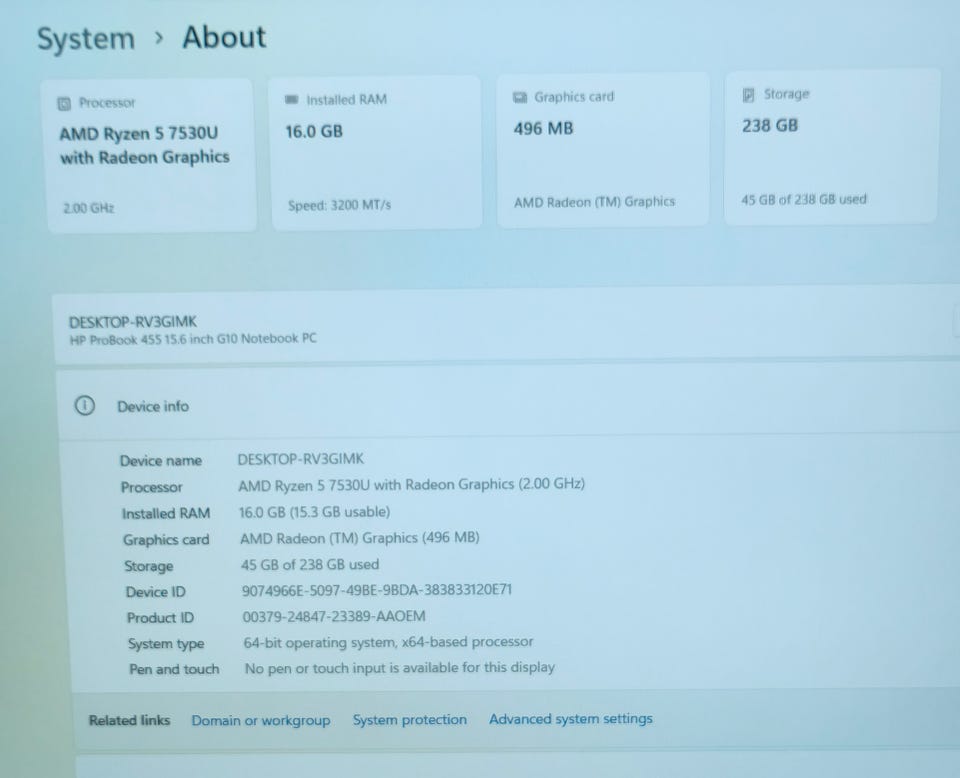The height and width of the screenshot is (778, 960).
Task: Select the 16.0 GB Installed RAM card
Action: tap(376, 153)
